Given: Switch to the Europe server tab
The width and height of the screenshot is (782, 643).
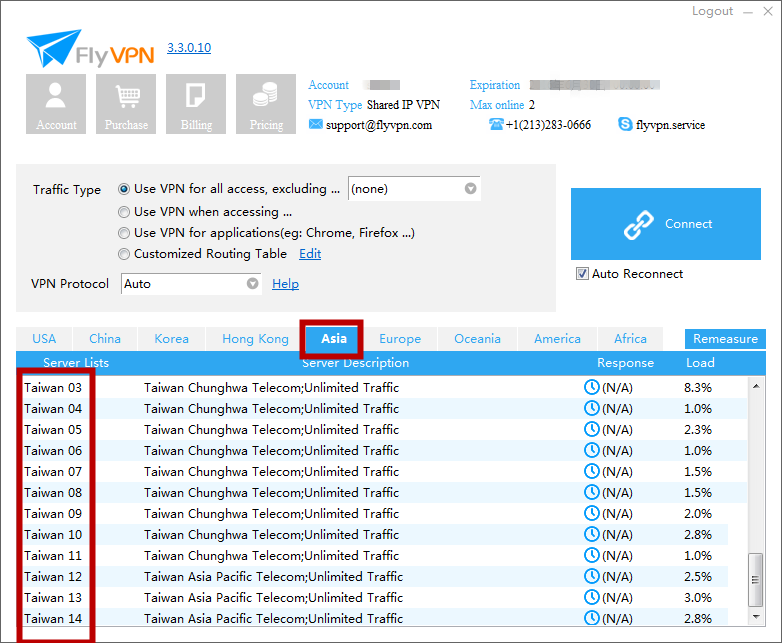Looking at the screenshot, I should [399, 339].
